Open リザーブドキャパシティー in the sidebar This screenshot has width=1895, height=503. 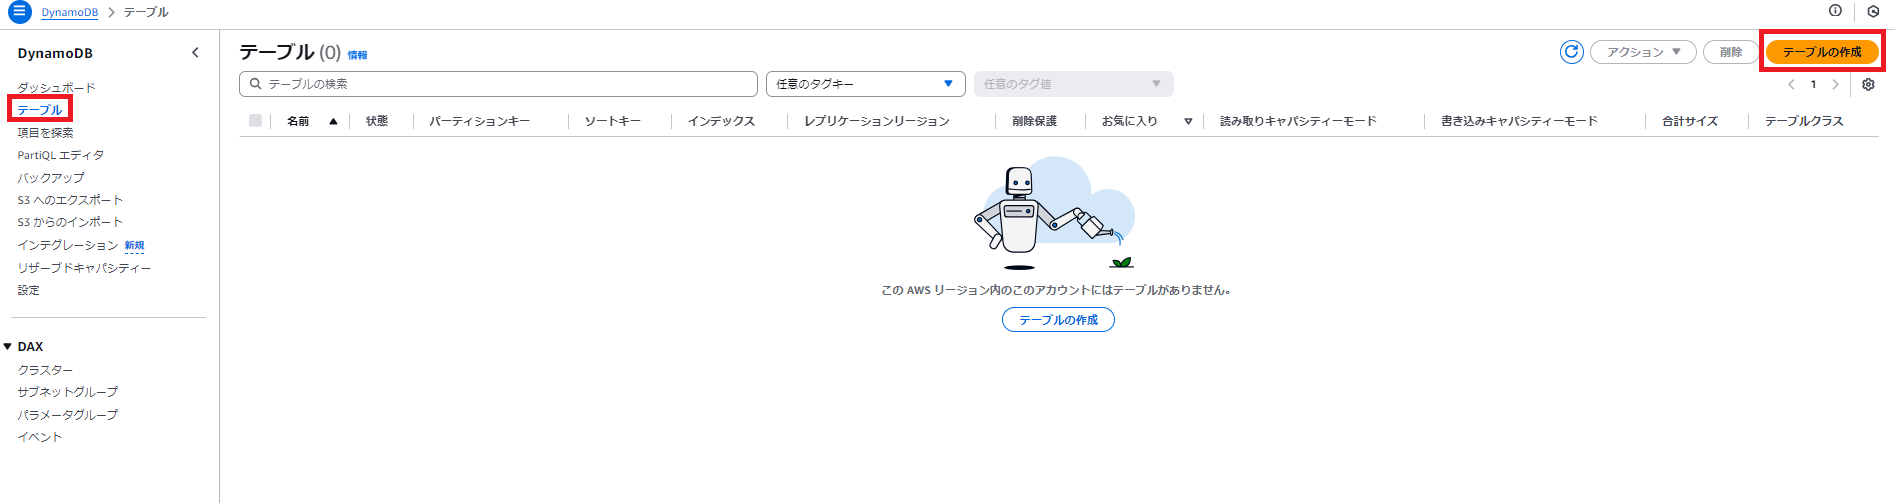[x=84, y=268]
